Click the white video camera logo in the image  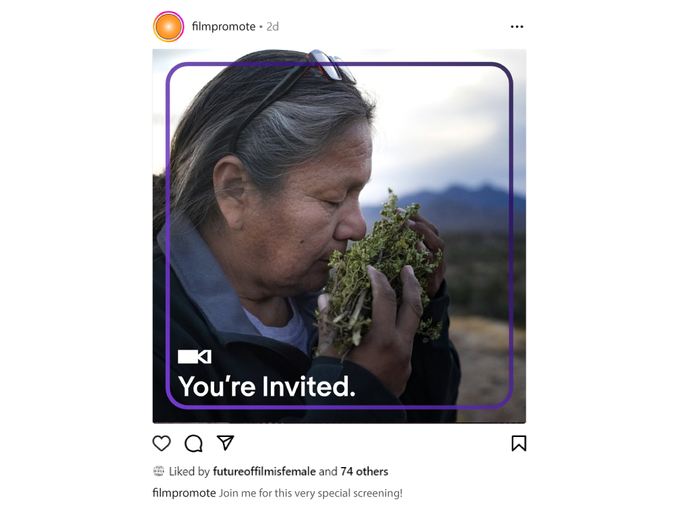point(194,357)
